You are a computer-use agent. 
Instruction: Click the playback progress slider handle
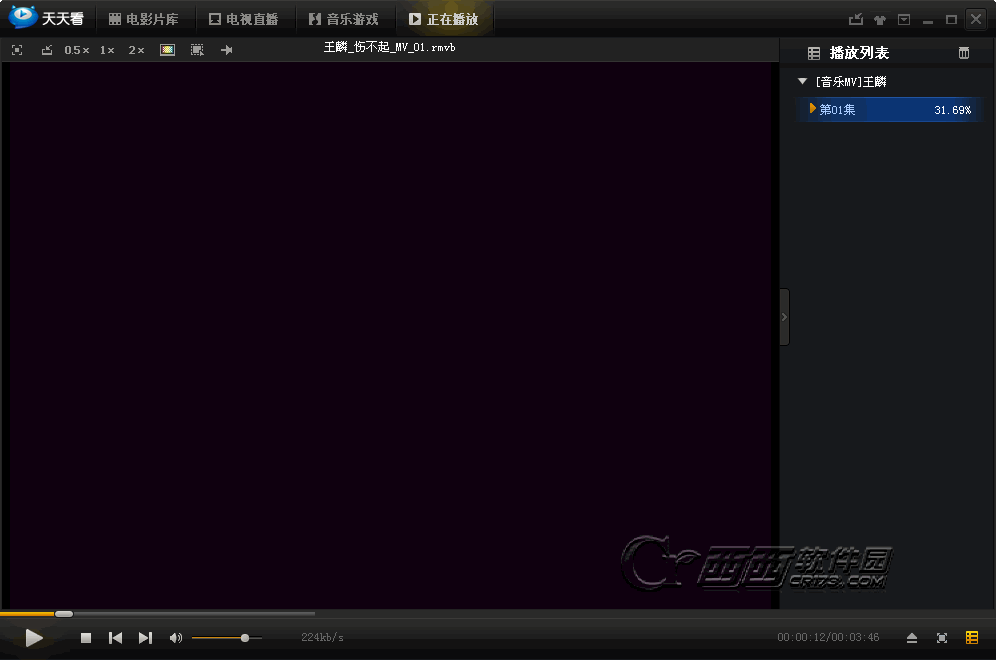tap(64, 614)
